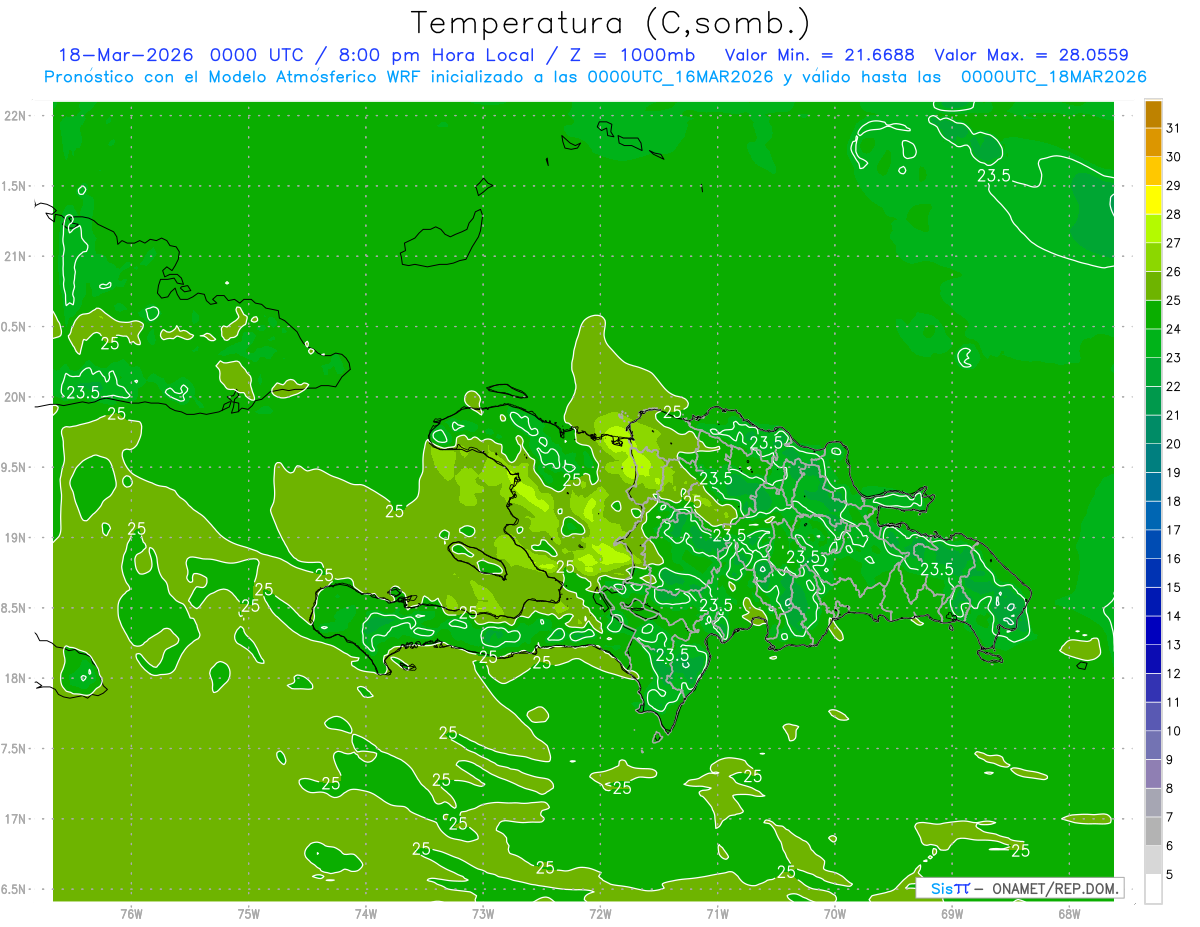The width and height of the screenshot is (1200, 927).
Task: Pick the teal swatch between 19 and 20
Action: (x=1153, y=458)
